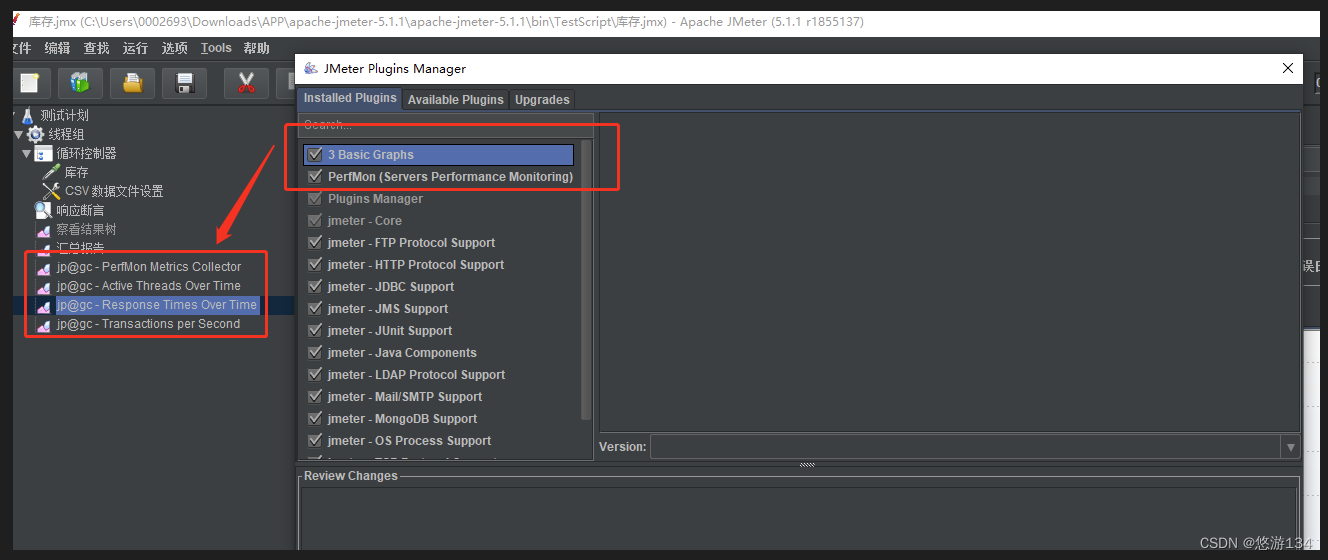Click the CSV 数据文件设置 tools icon
The width and height of the screenshot is (1328, 560).
tap(52, 191)
